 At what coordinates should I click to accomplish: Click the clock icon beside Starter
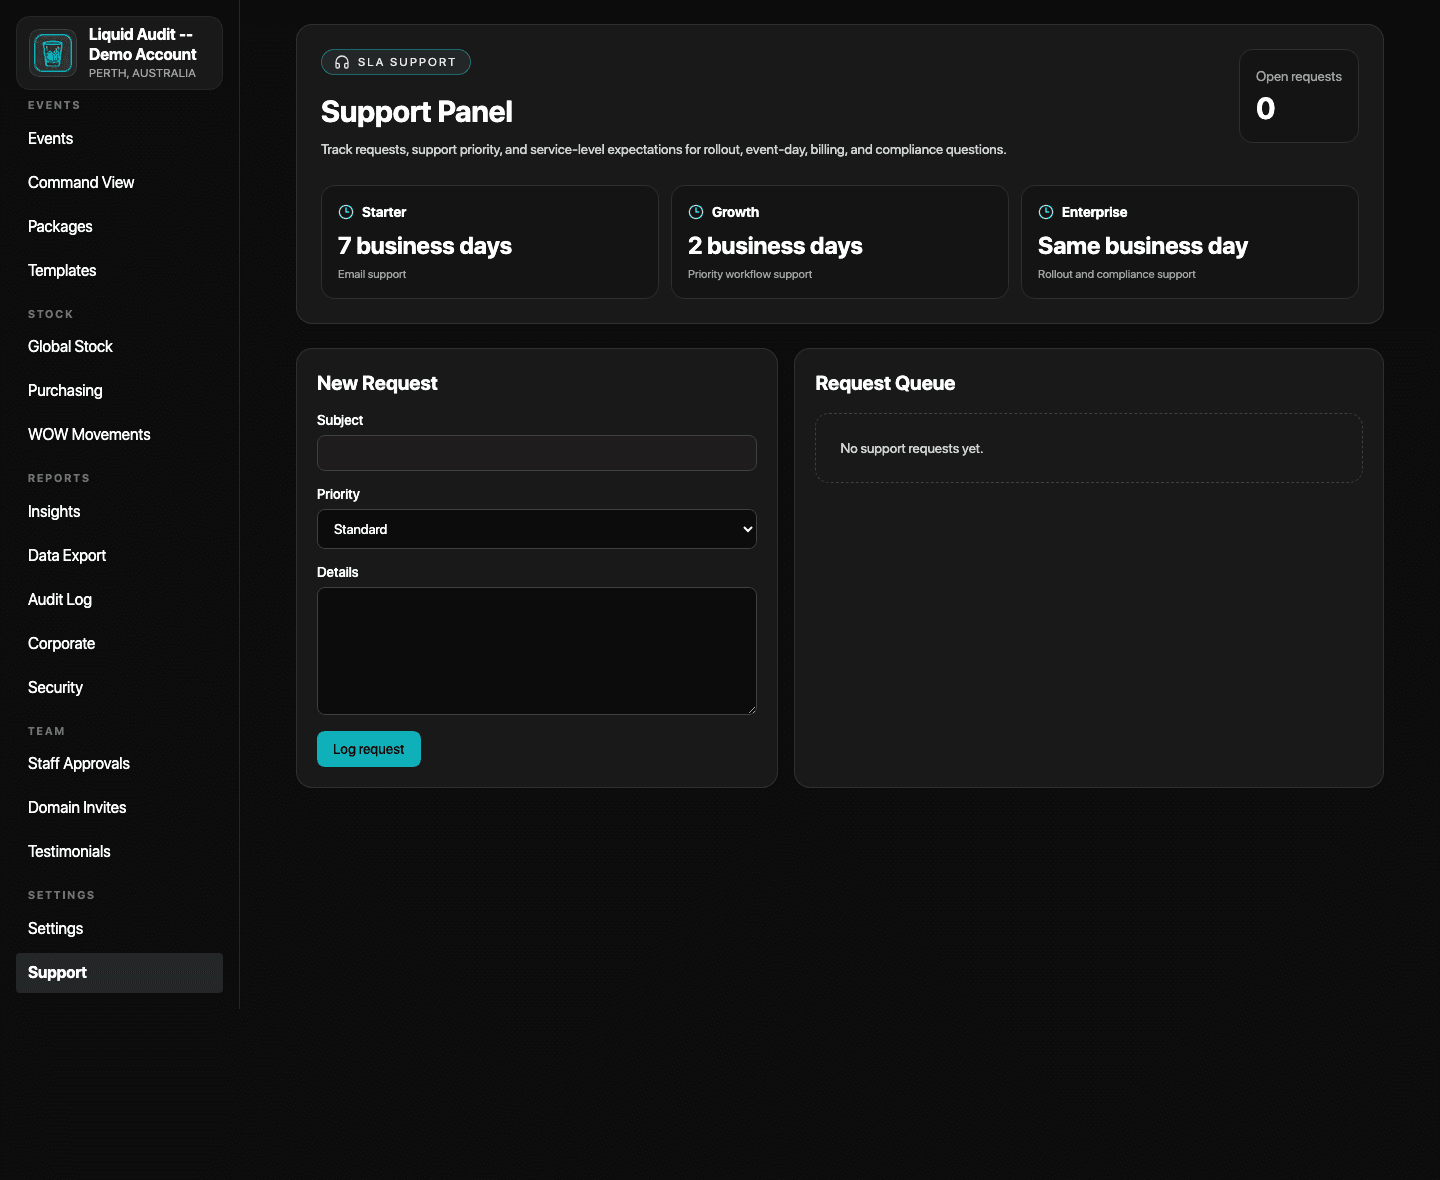click(346, 212)
